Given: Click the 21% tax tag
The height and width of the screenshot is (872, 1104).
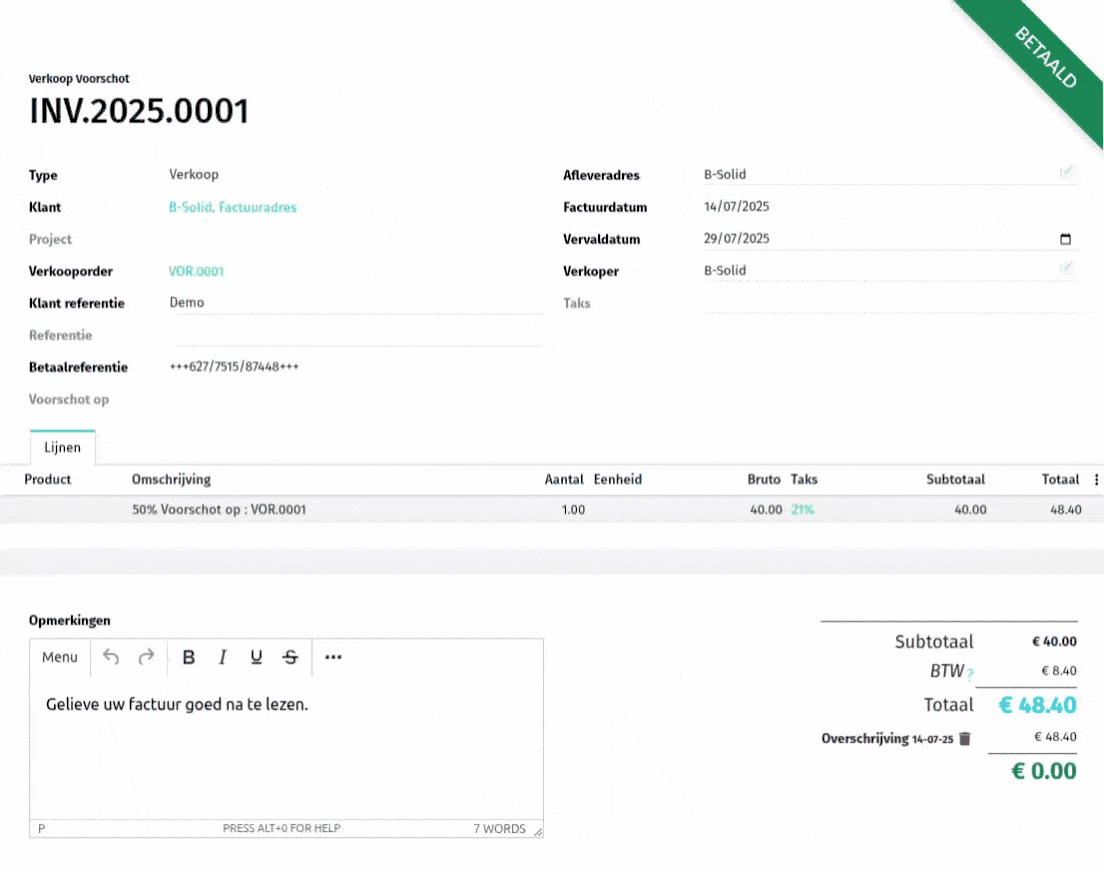Looking at the screenshot, I should 803,509.
